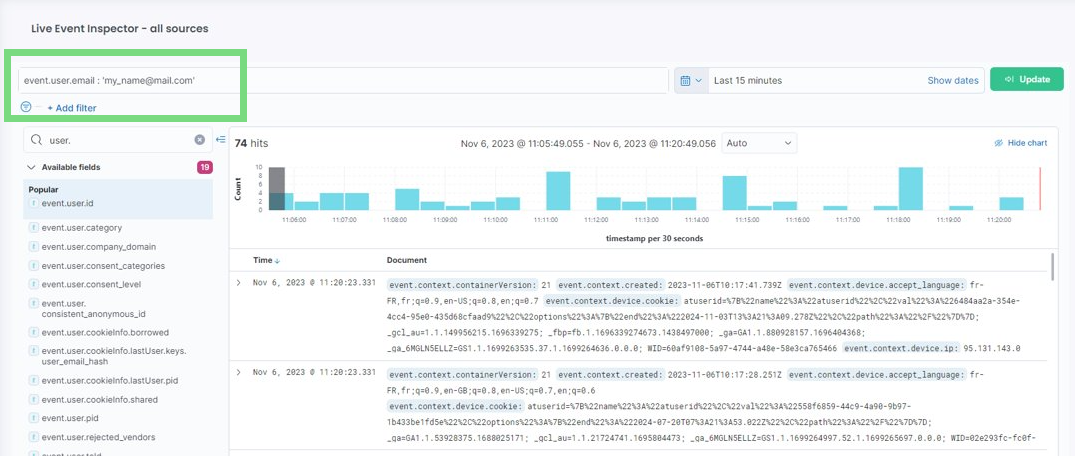Open the filter options menu icon
Image resolution: width=1075 pixels, height=456 pixels.
tap(27, 107)
